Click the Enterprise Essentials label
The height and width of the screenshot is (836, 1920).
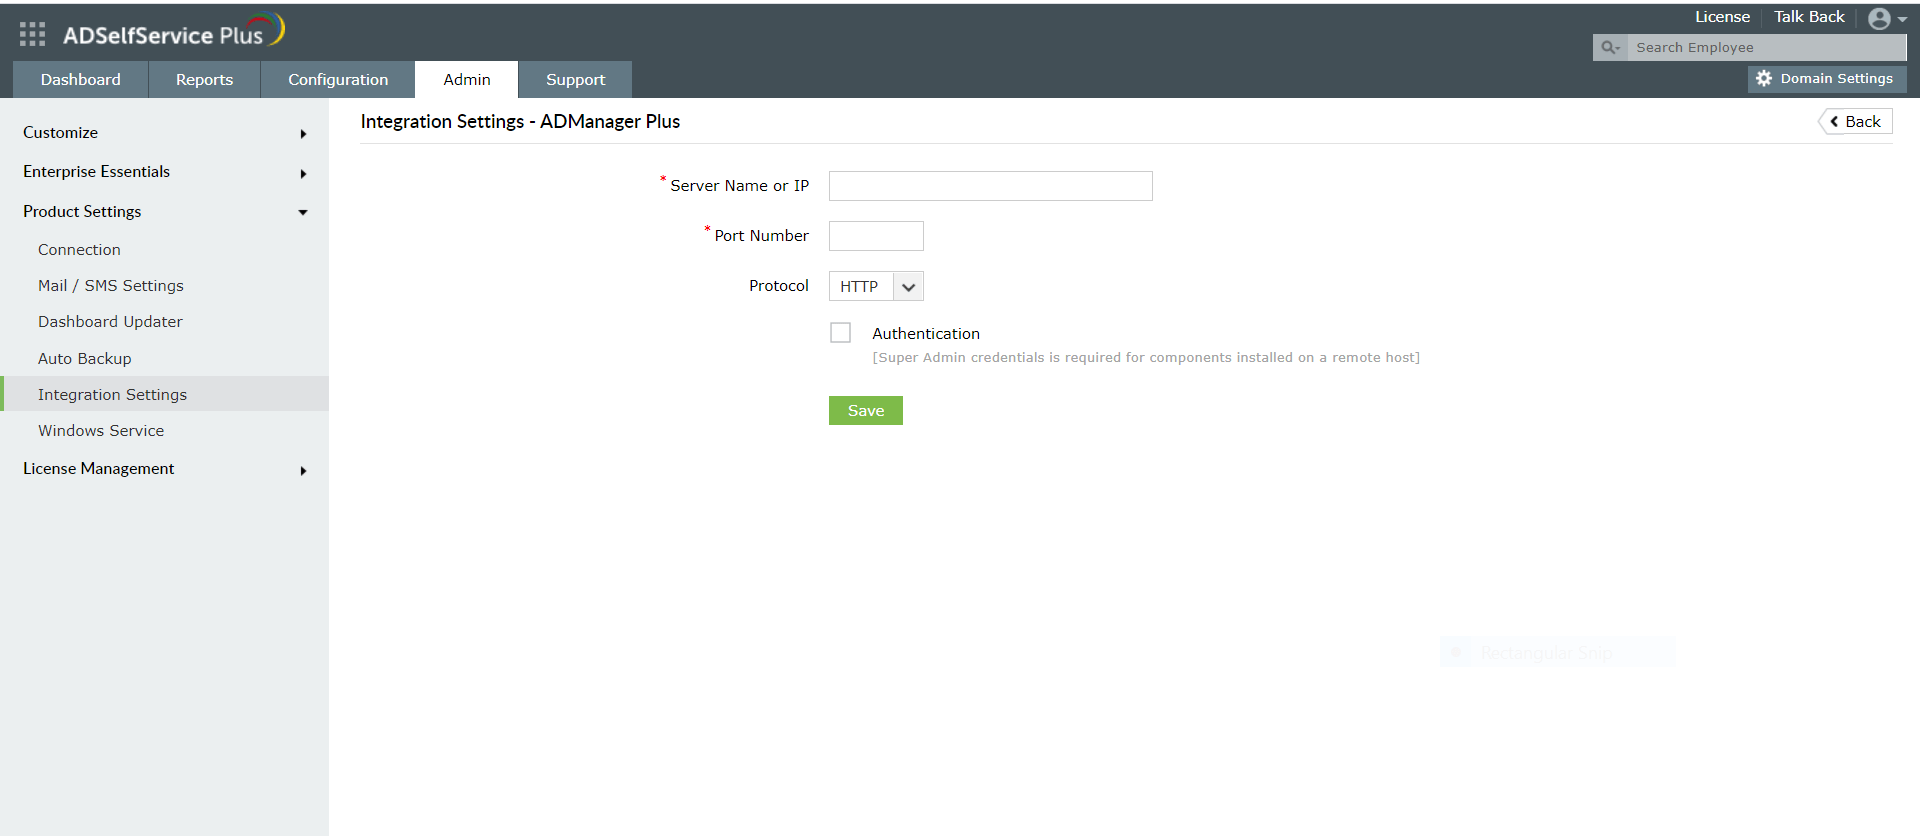click(96, 172)
